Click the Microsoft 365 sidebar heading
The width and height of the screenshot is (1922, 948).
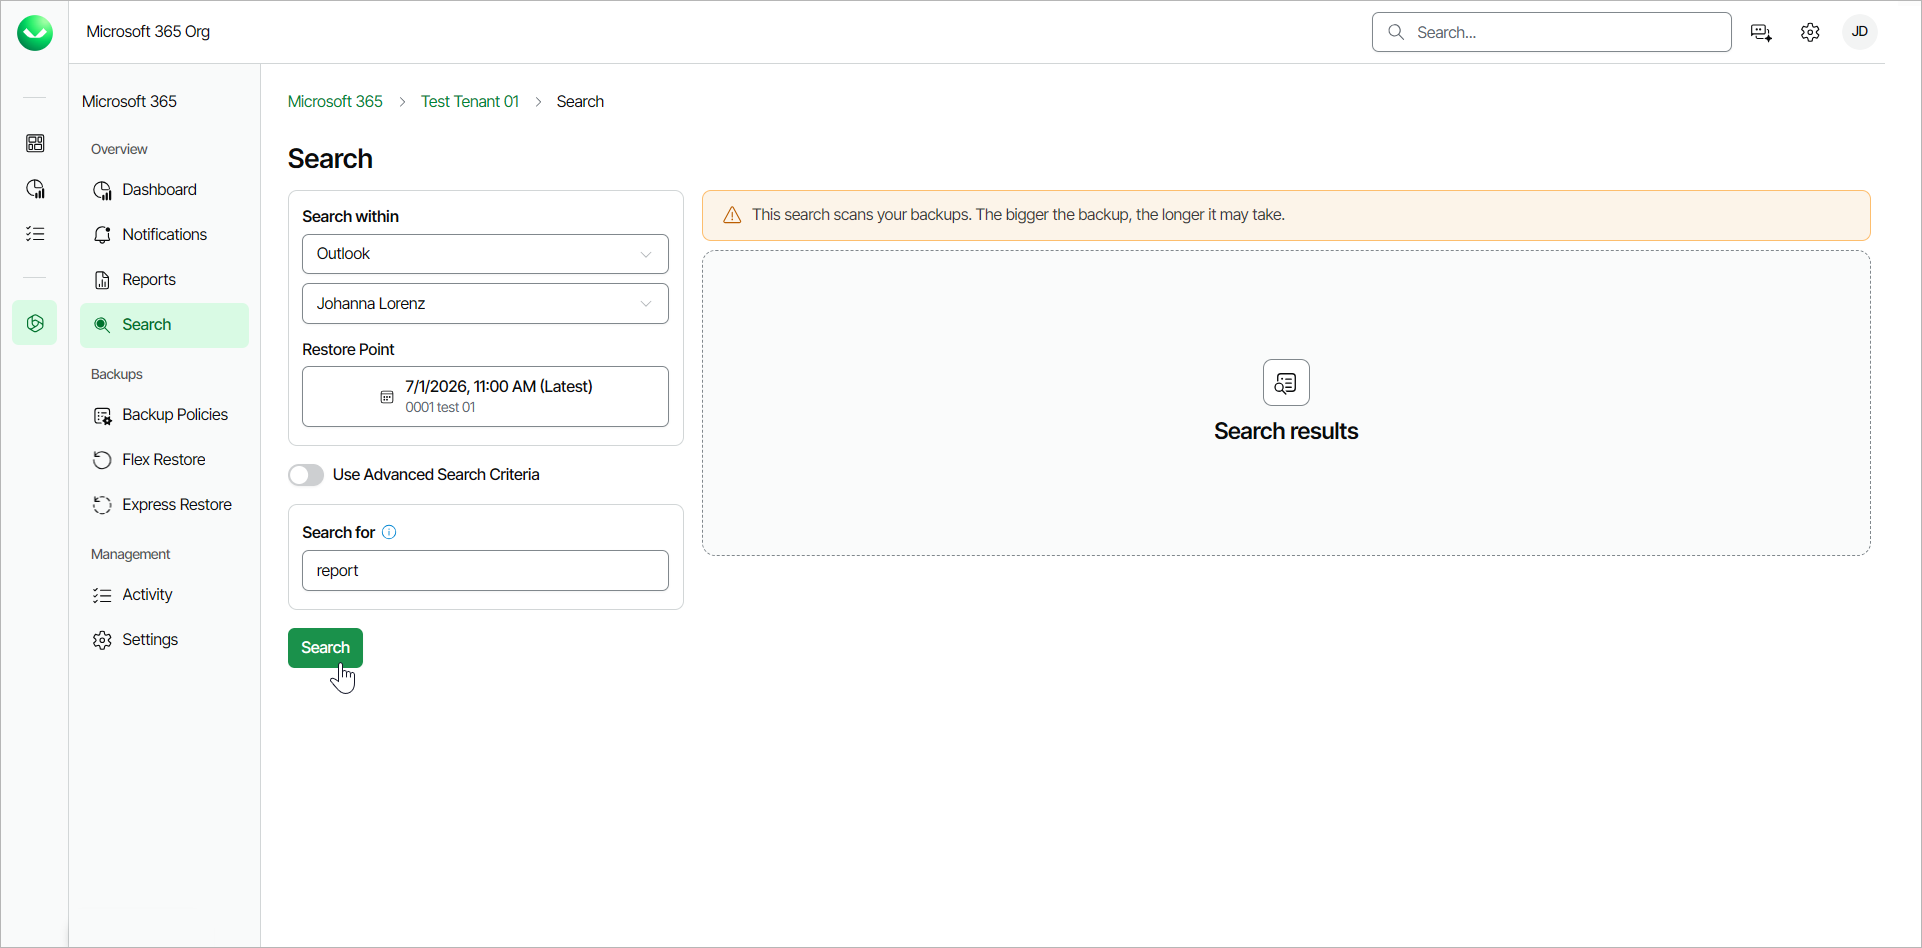tap(129, 102)
